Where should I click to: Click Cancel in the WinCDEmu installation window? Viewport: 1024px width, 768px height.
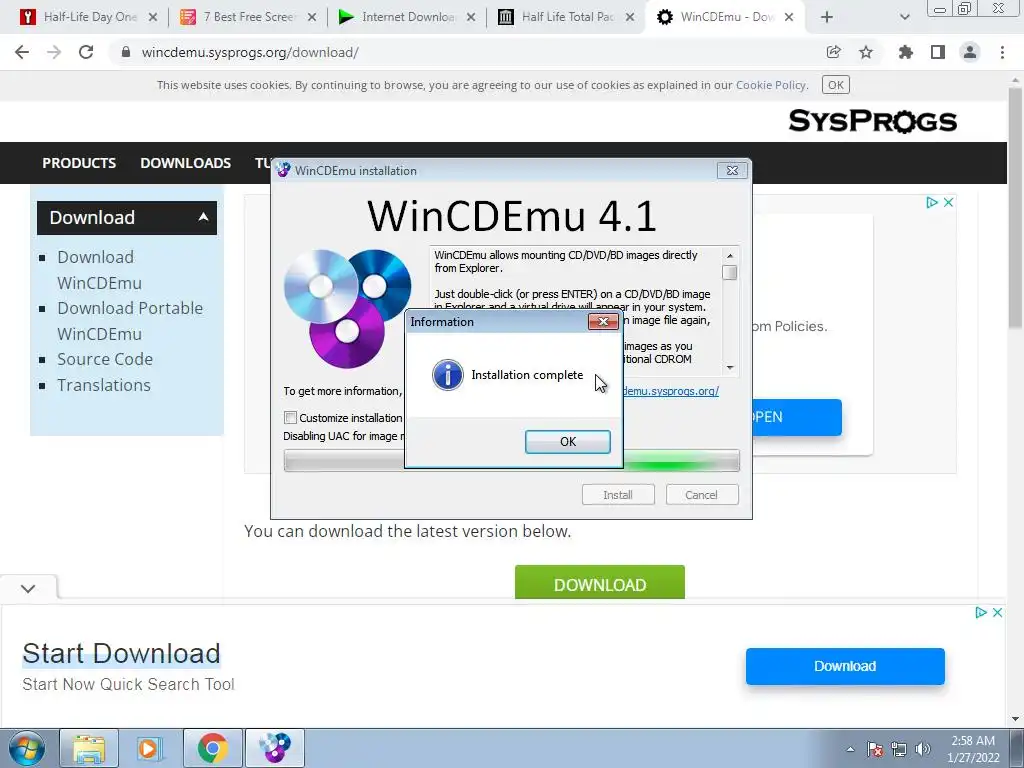point(701,495)
